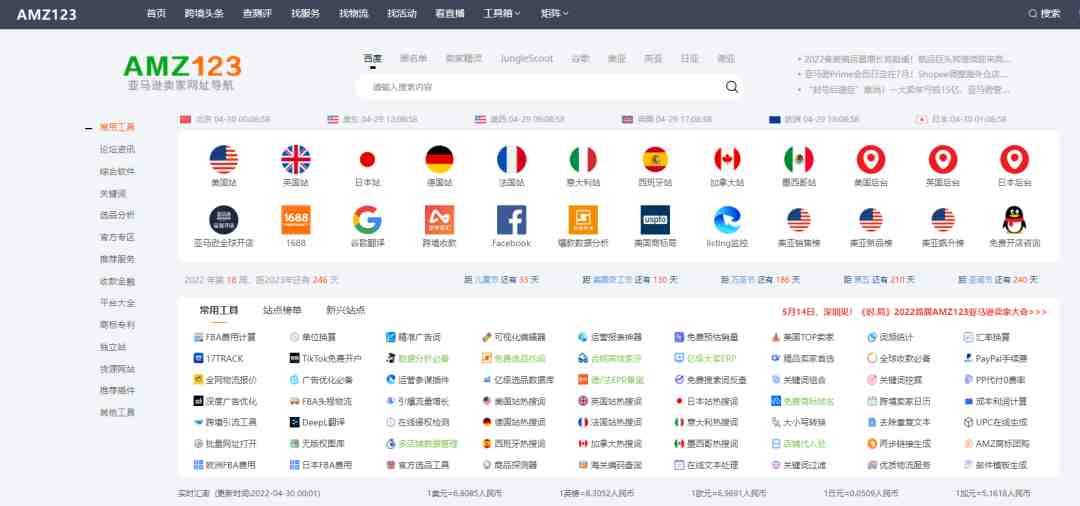The width and height of the screenshot is (1080, 506).
Task: Go to 独立站 in the left sidebar
Action: pyautogui.click(x=112, y=347)
